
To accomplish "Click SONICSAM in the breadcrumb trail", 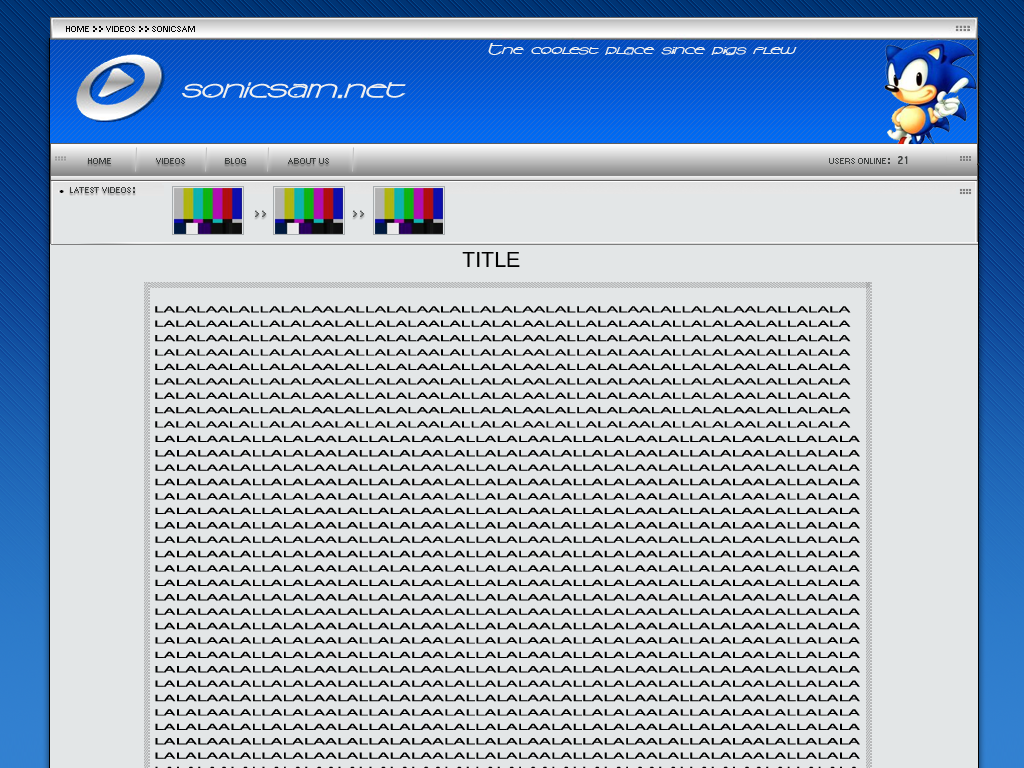I will tap(173, 29).
